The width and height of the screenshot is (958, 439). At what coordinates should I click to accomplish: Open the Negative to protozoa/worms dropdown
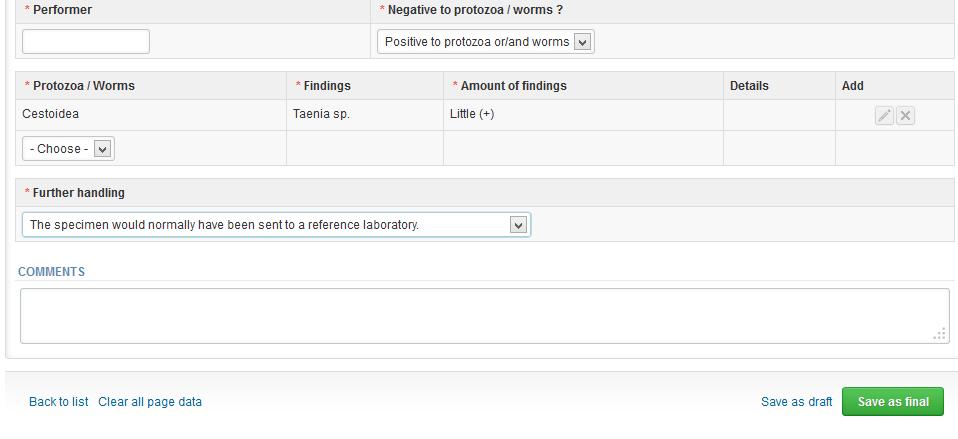tap(486, 42)
